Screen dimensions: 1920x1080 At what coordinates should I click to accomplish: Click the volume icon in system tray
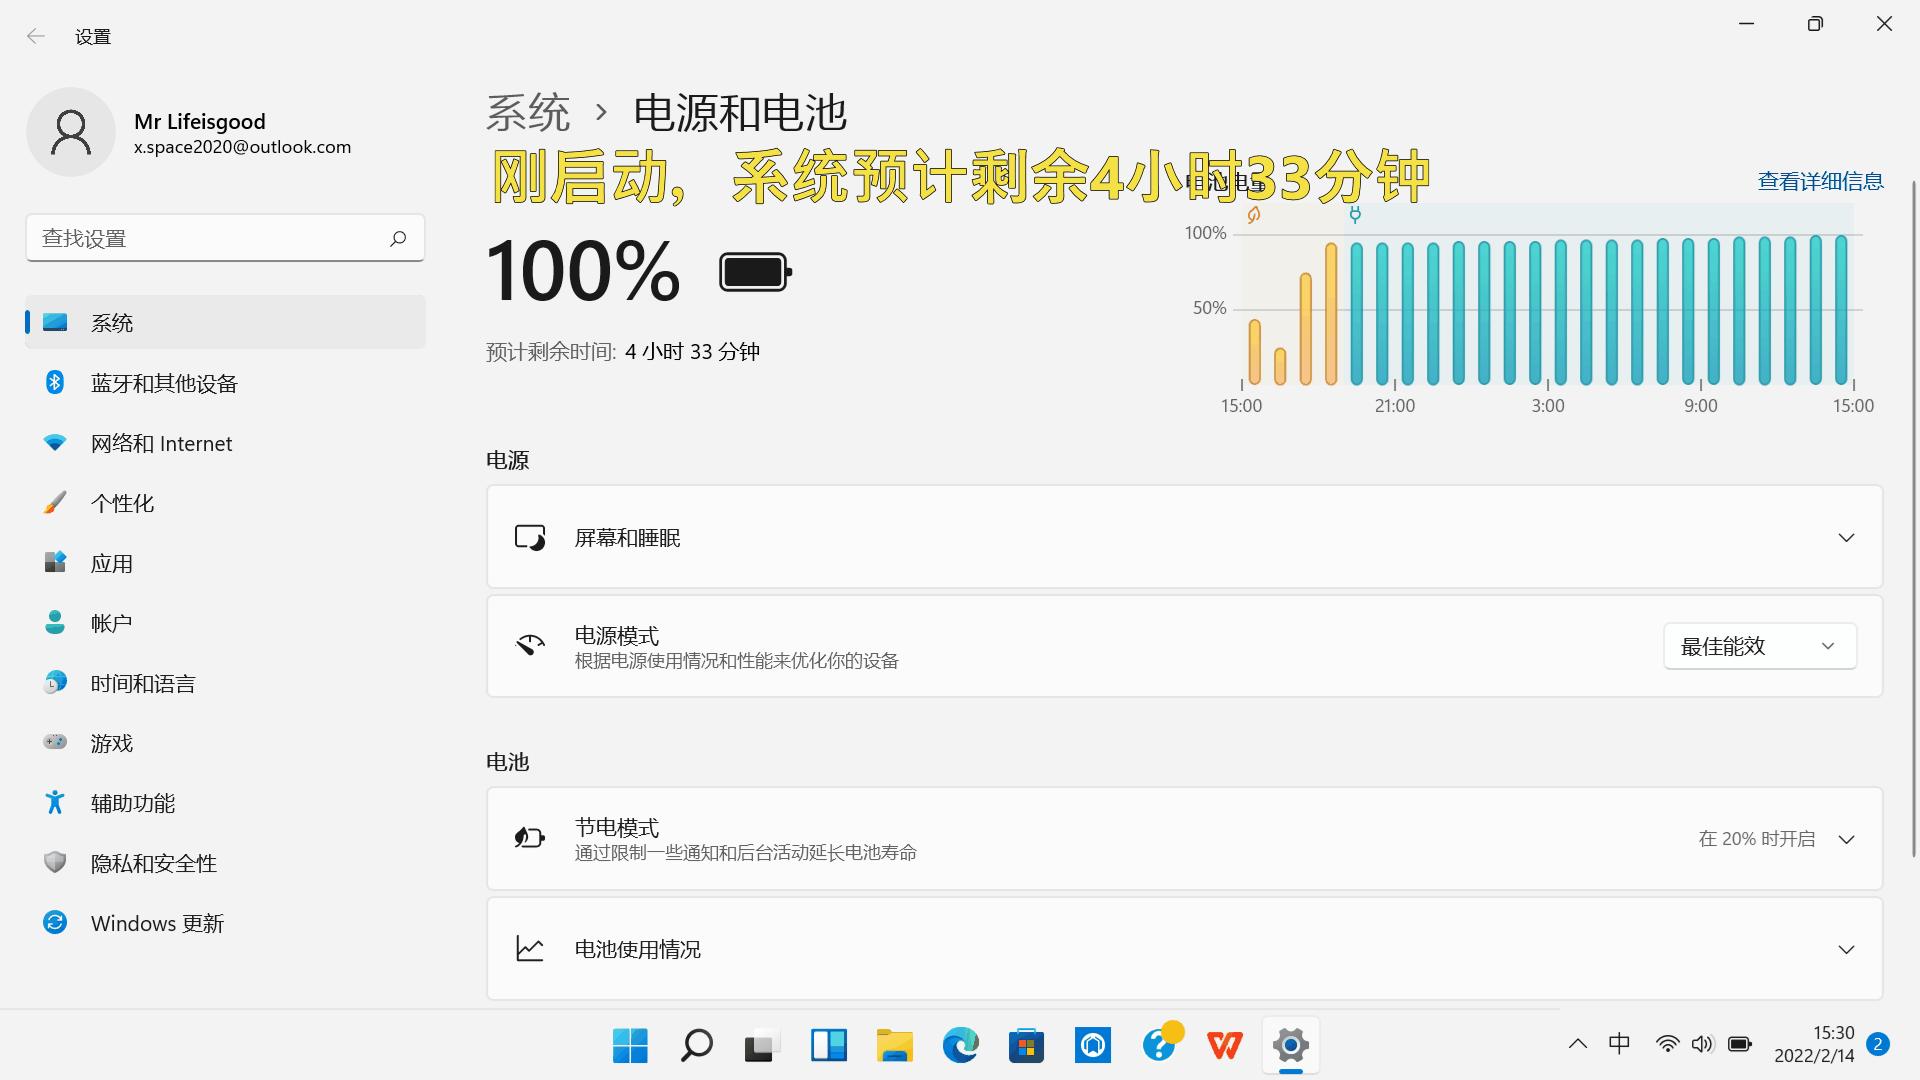(1703, 1043)
